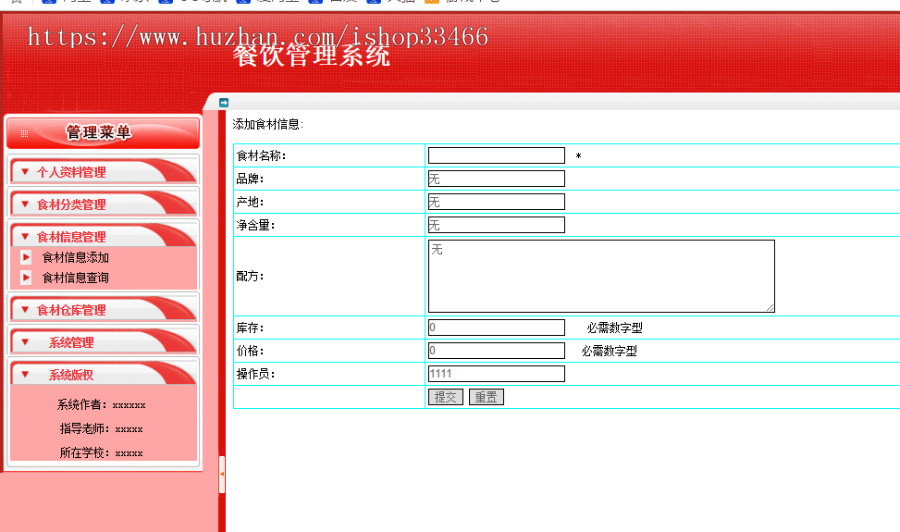Click the 添加食材信息 heading text
Viewport: 900px width, 532px height.
point(268,124)
